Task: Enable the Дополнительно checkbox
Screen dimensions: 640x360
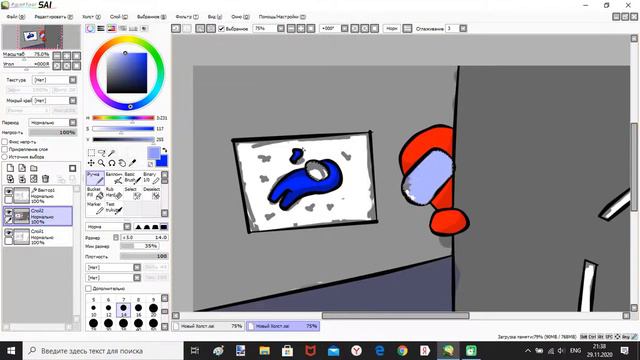Action: click(88, 289)
